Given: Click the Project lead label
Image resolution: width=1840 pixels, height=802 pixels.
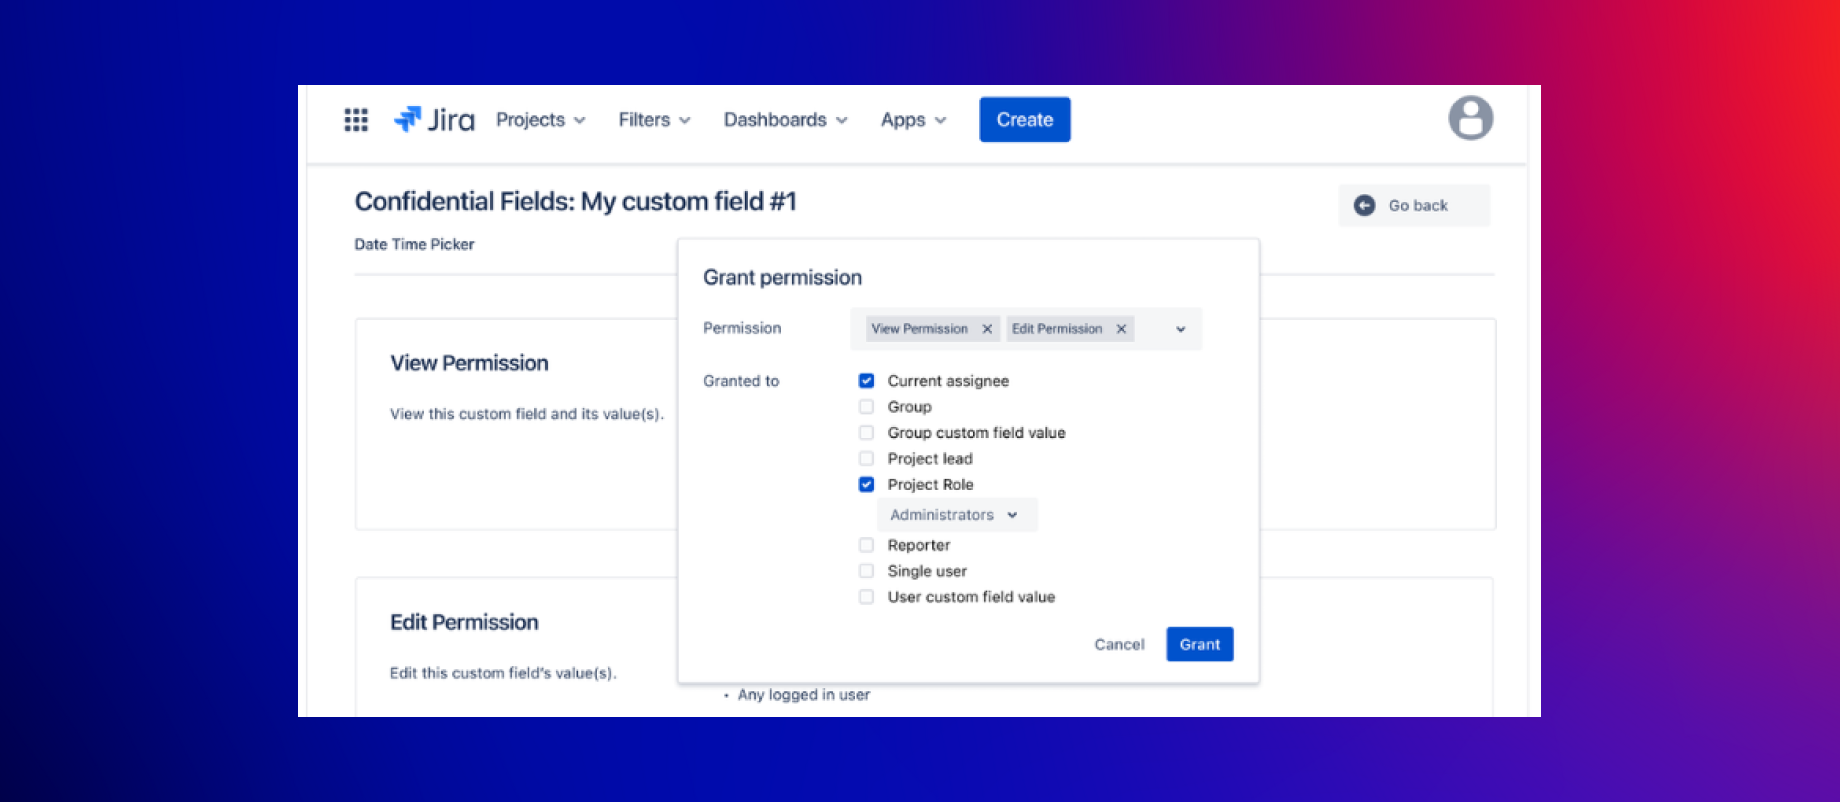Looking at the screenshot, I should coord(930,459).
